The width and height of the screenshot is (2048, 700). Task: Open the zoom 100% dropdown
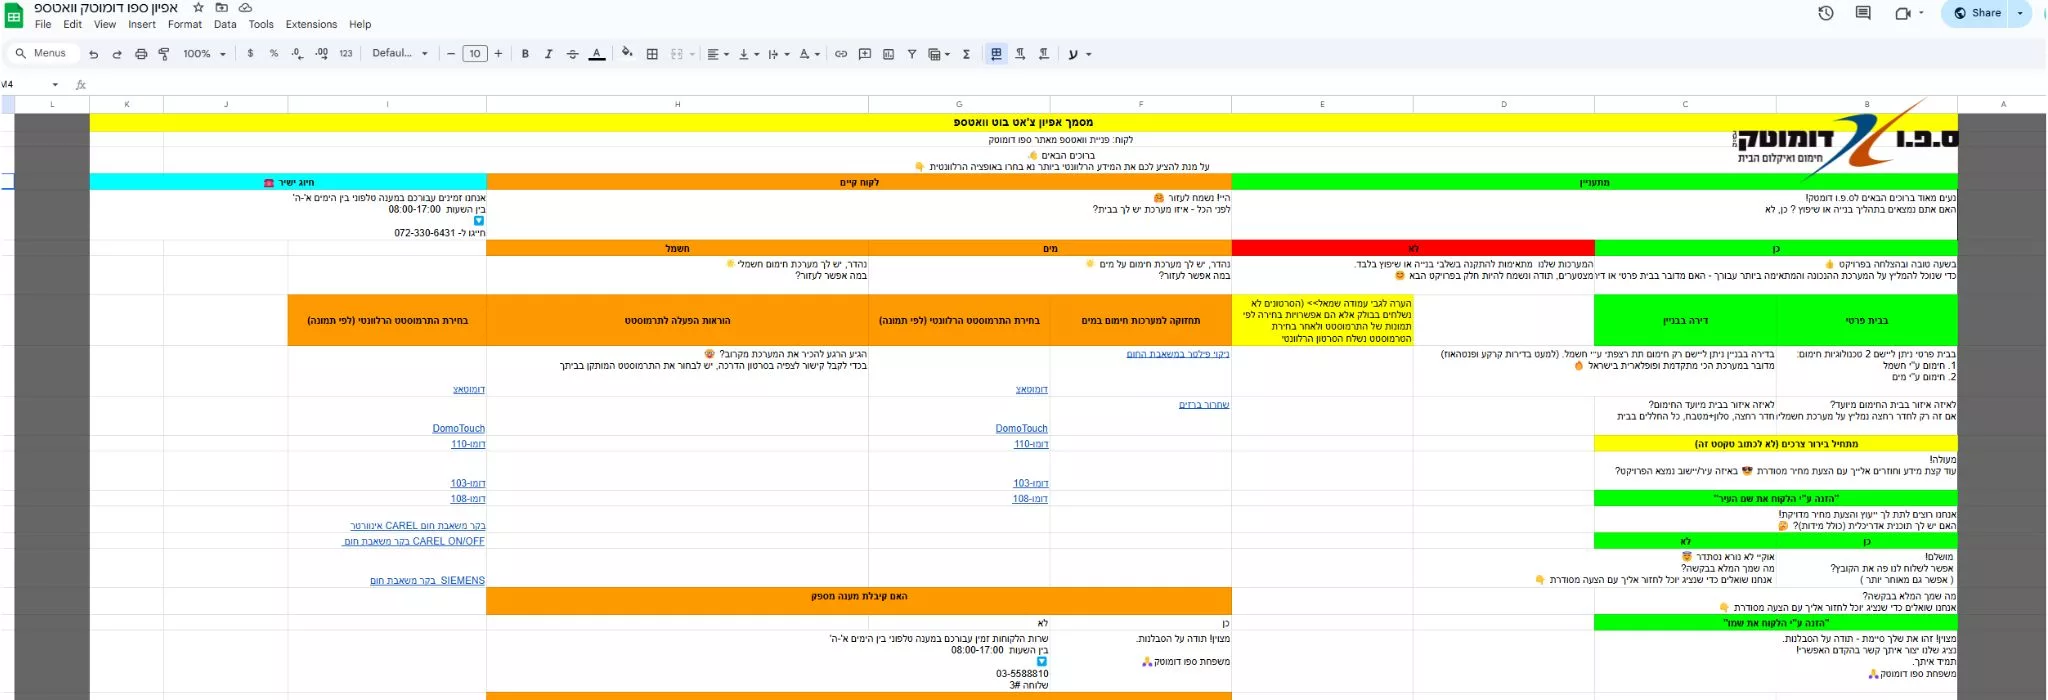204,54
